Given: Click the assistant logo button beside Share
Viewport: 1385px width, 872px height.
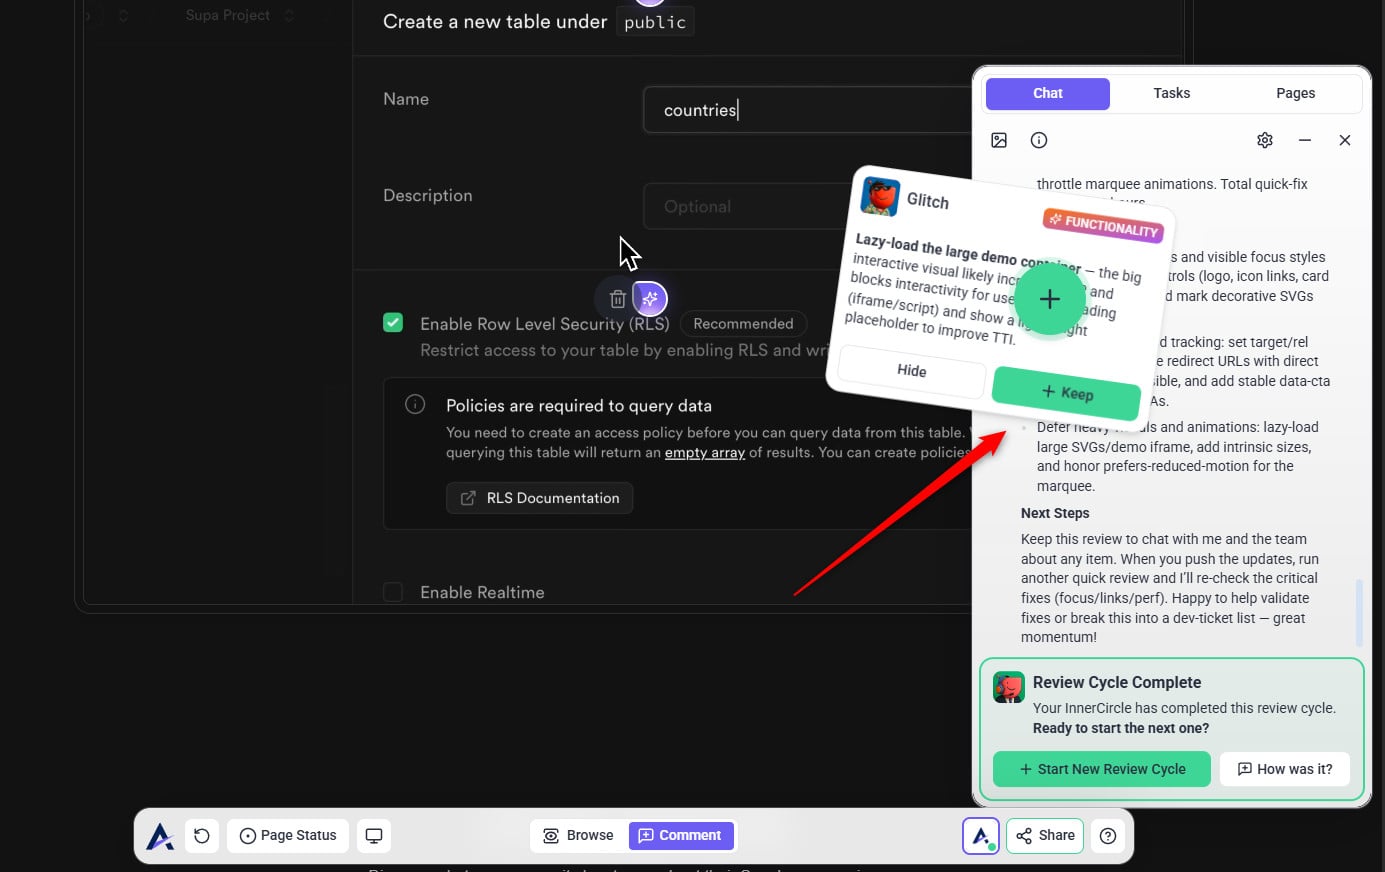Looking at the screenshot, I should click(980, 836).
